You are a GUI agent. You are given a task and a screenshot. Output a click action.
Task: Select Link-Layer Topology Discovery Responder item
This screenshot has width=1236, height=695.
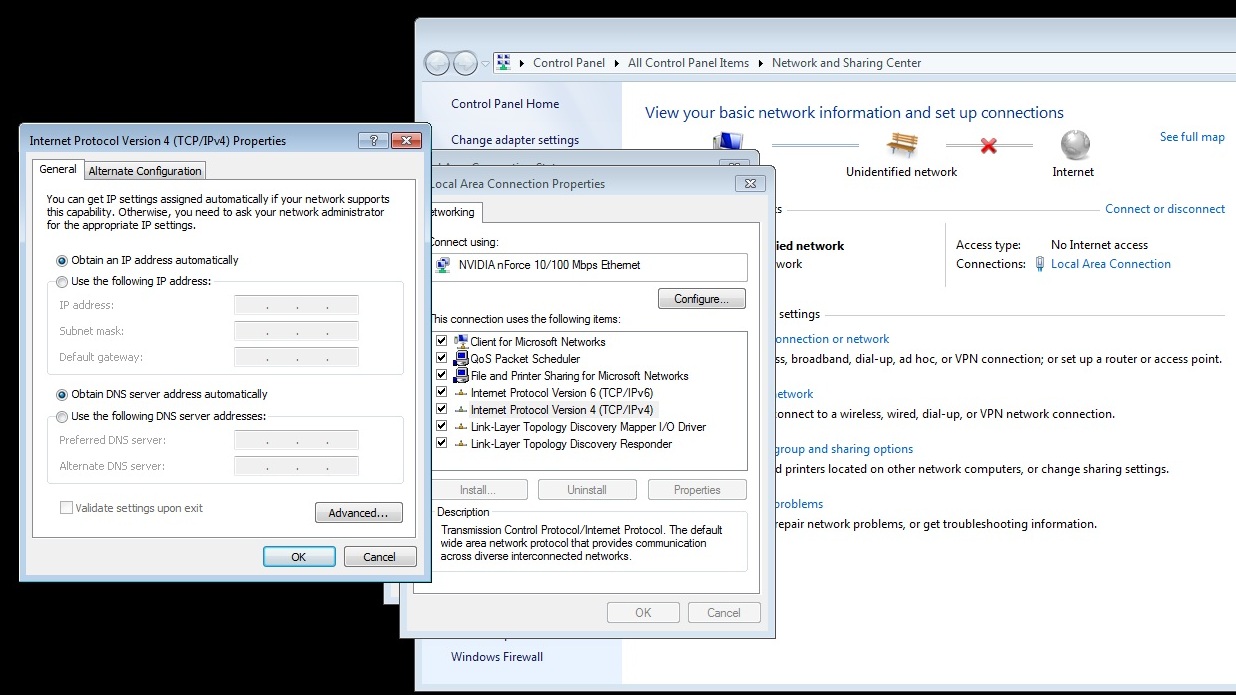[x=571, y=444]
